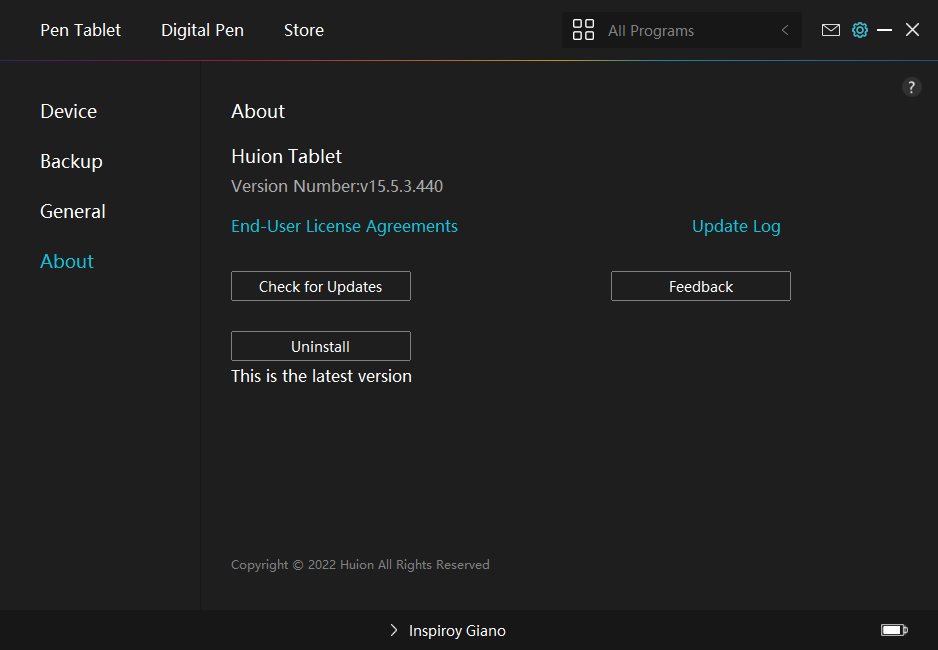Open the End-User License Agreements link
This screenshot has height=650, width=938.
(344, 226)
